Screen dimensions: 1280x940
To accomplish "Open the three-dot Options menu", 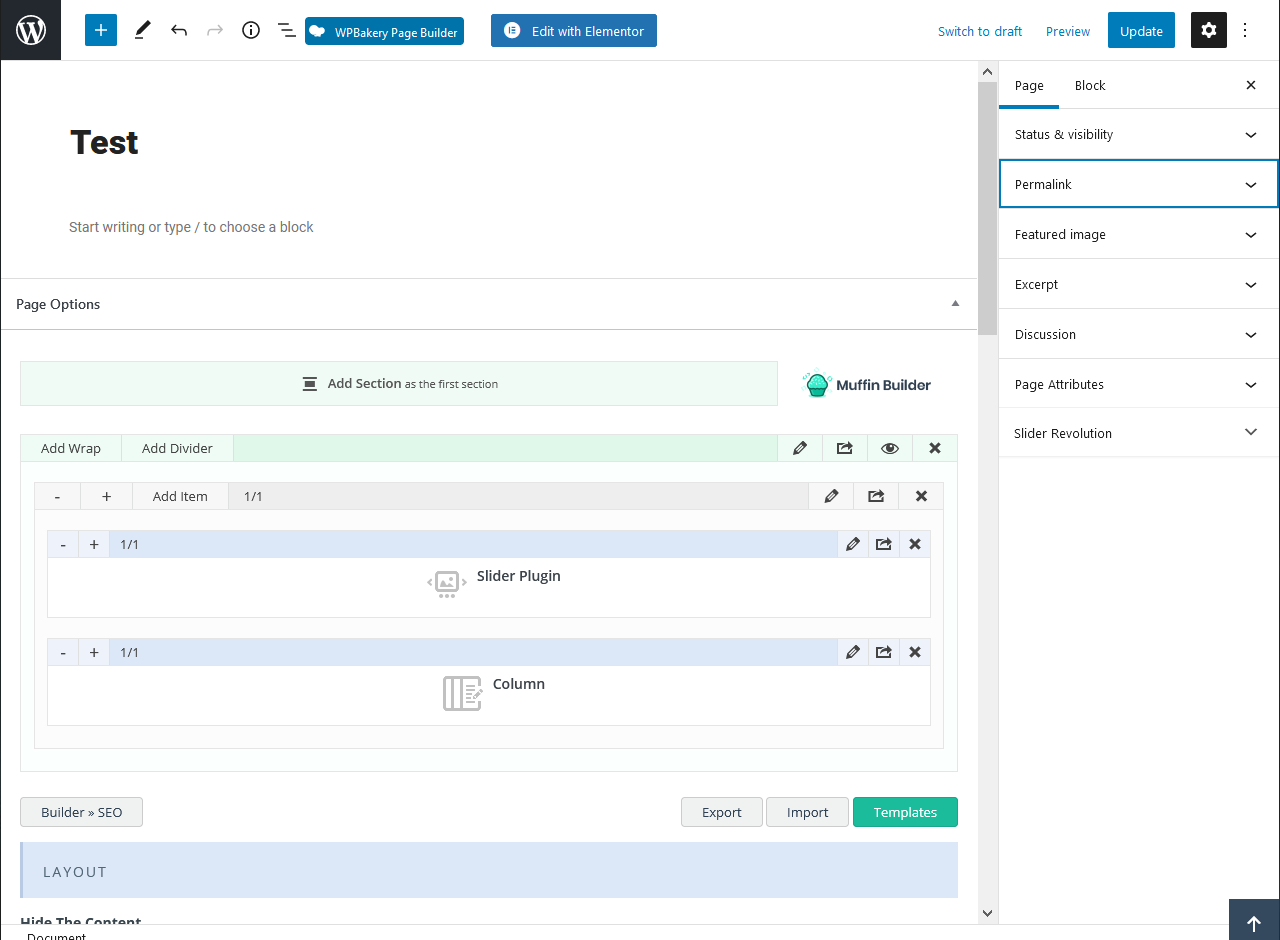I will pyautogui.click(x=1245, y=30).
